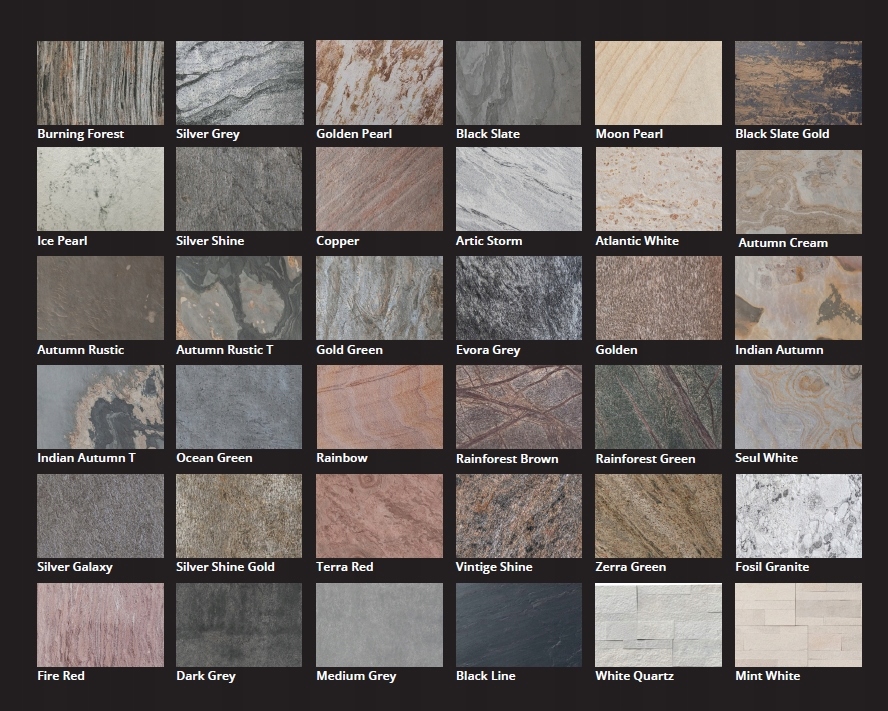Pick the Silver Shine Gold sample

coord(239,516)
